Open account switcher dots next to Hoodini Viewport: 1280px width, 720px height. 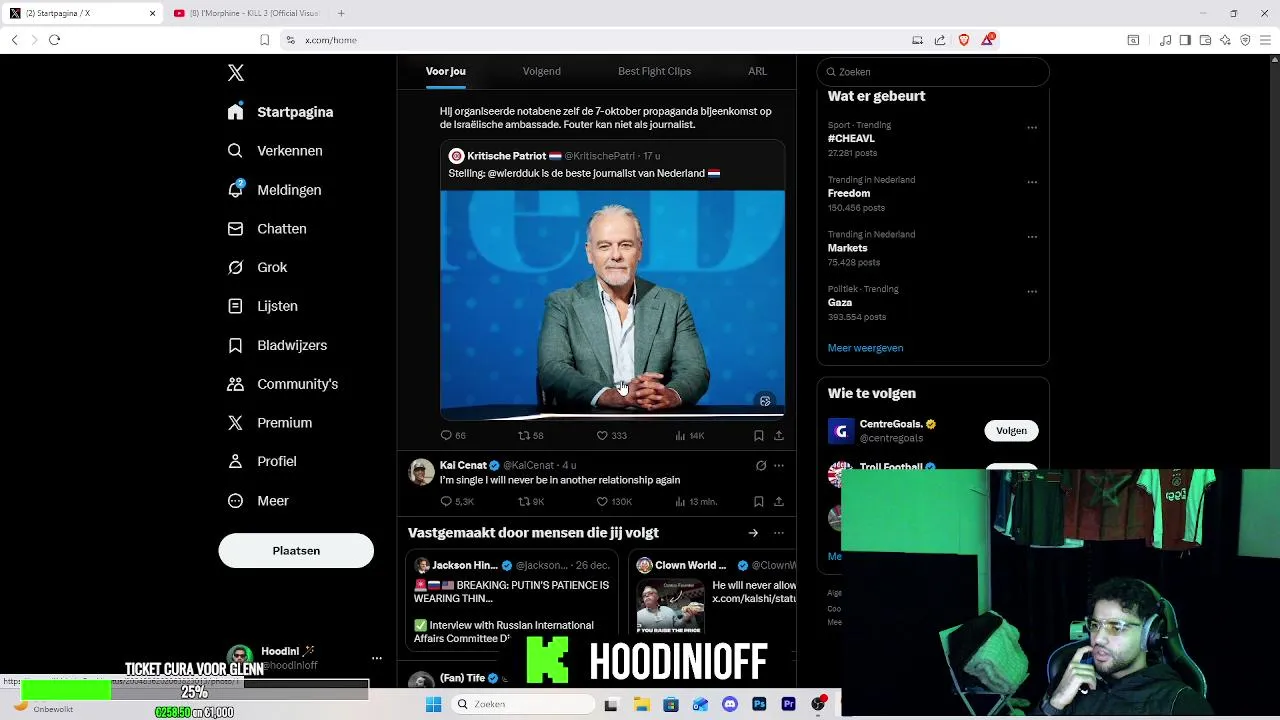pos(377,658)
